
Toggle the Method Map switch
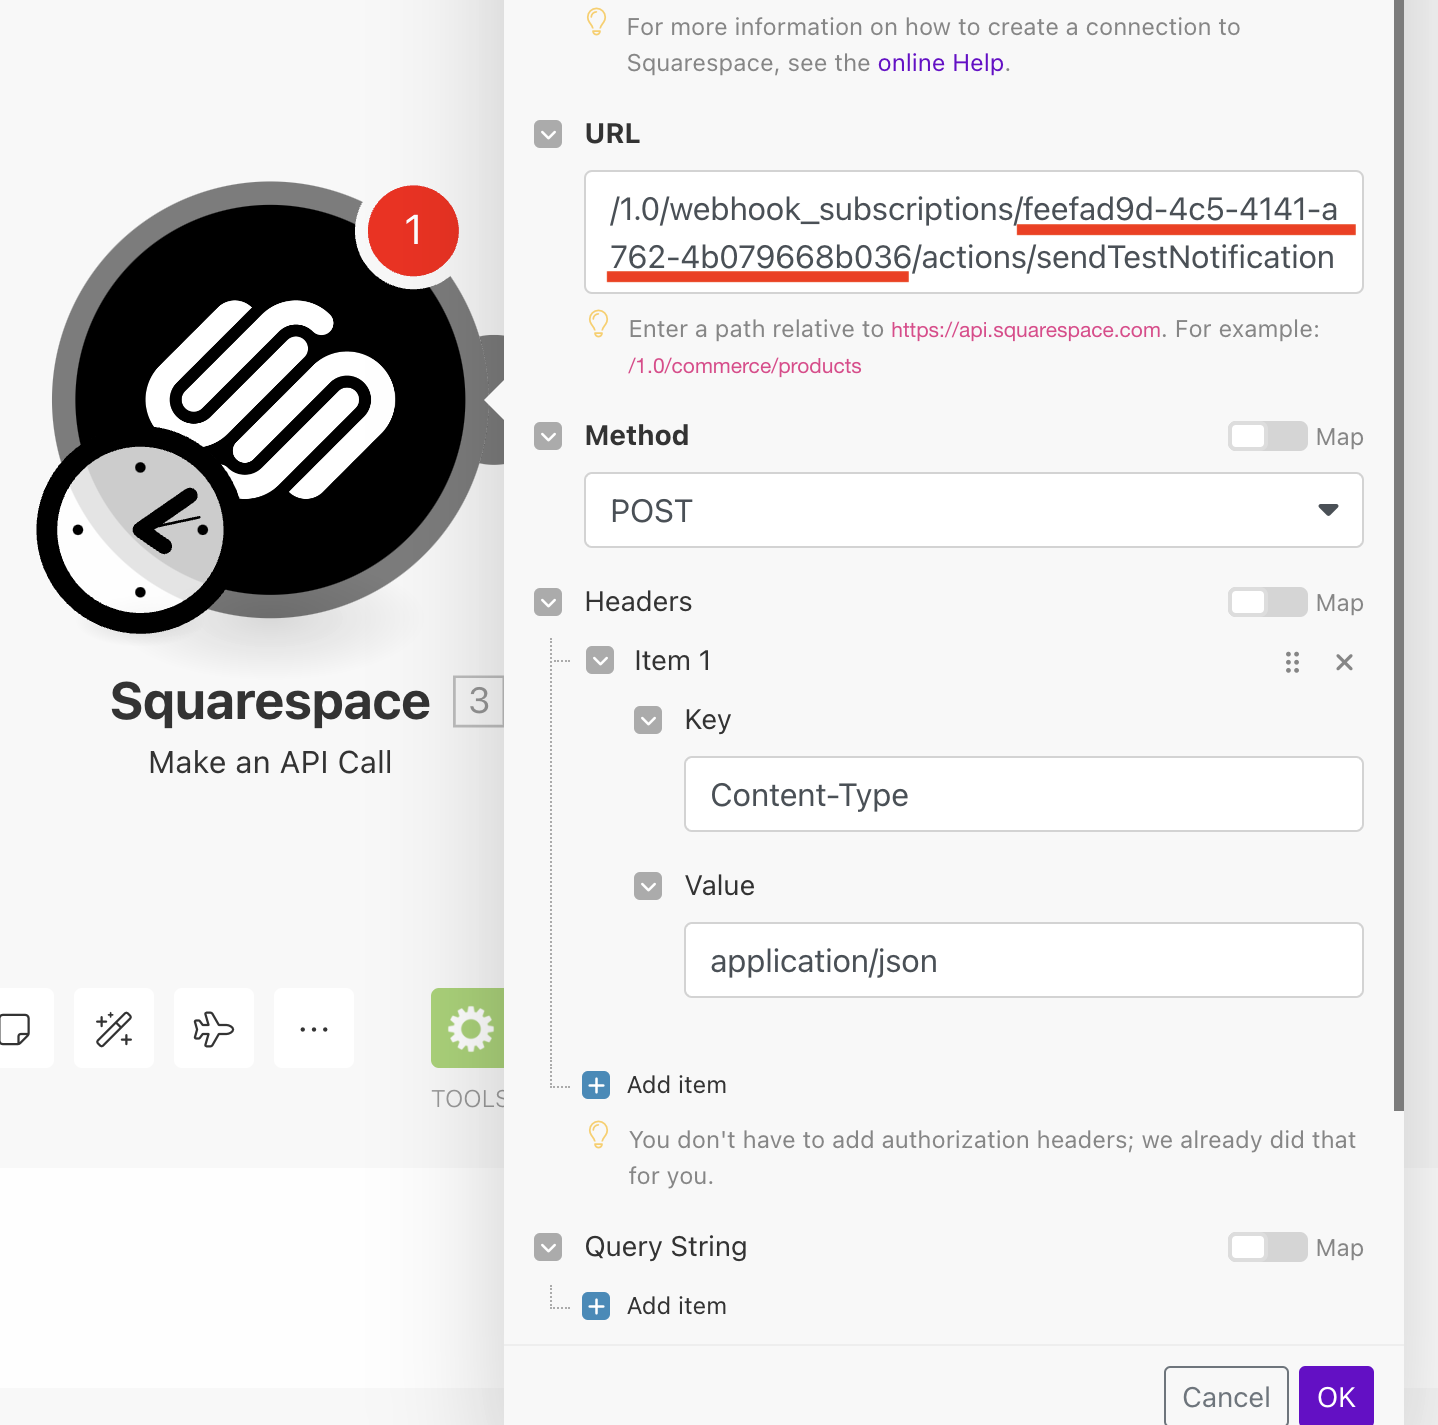pos(1267,436)
